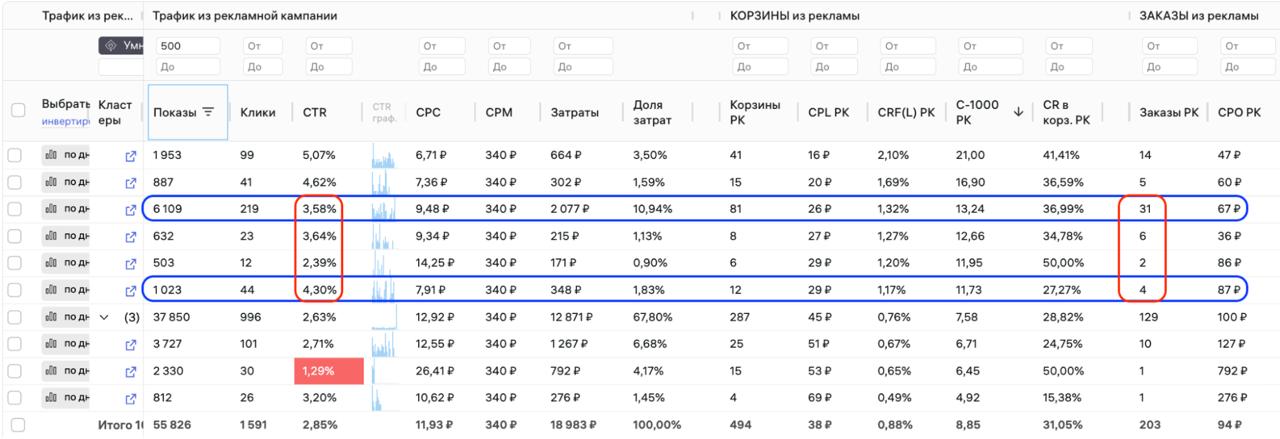The height and width of the screenshot is (439, 1280).
Task: Check the row with 2 330 impressions
Action: click(x=15, y=371)
